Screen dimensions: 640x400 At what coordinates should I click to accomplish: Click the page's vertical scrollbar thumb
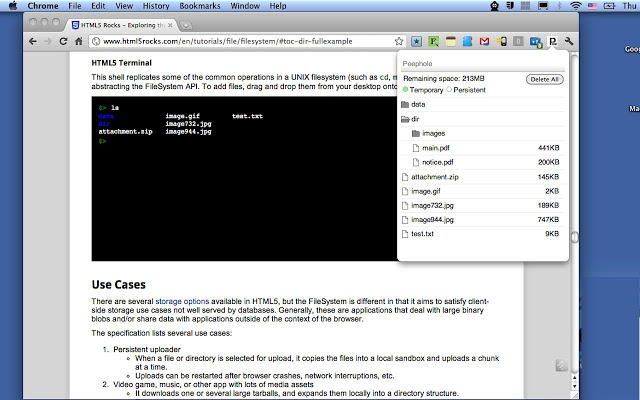click(574, 237)
